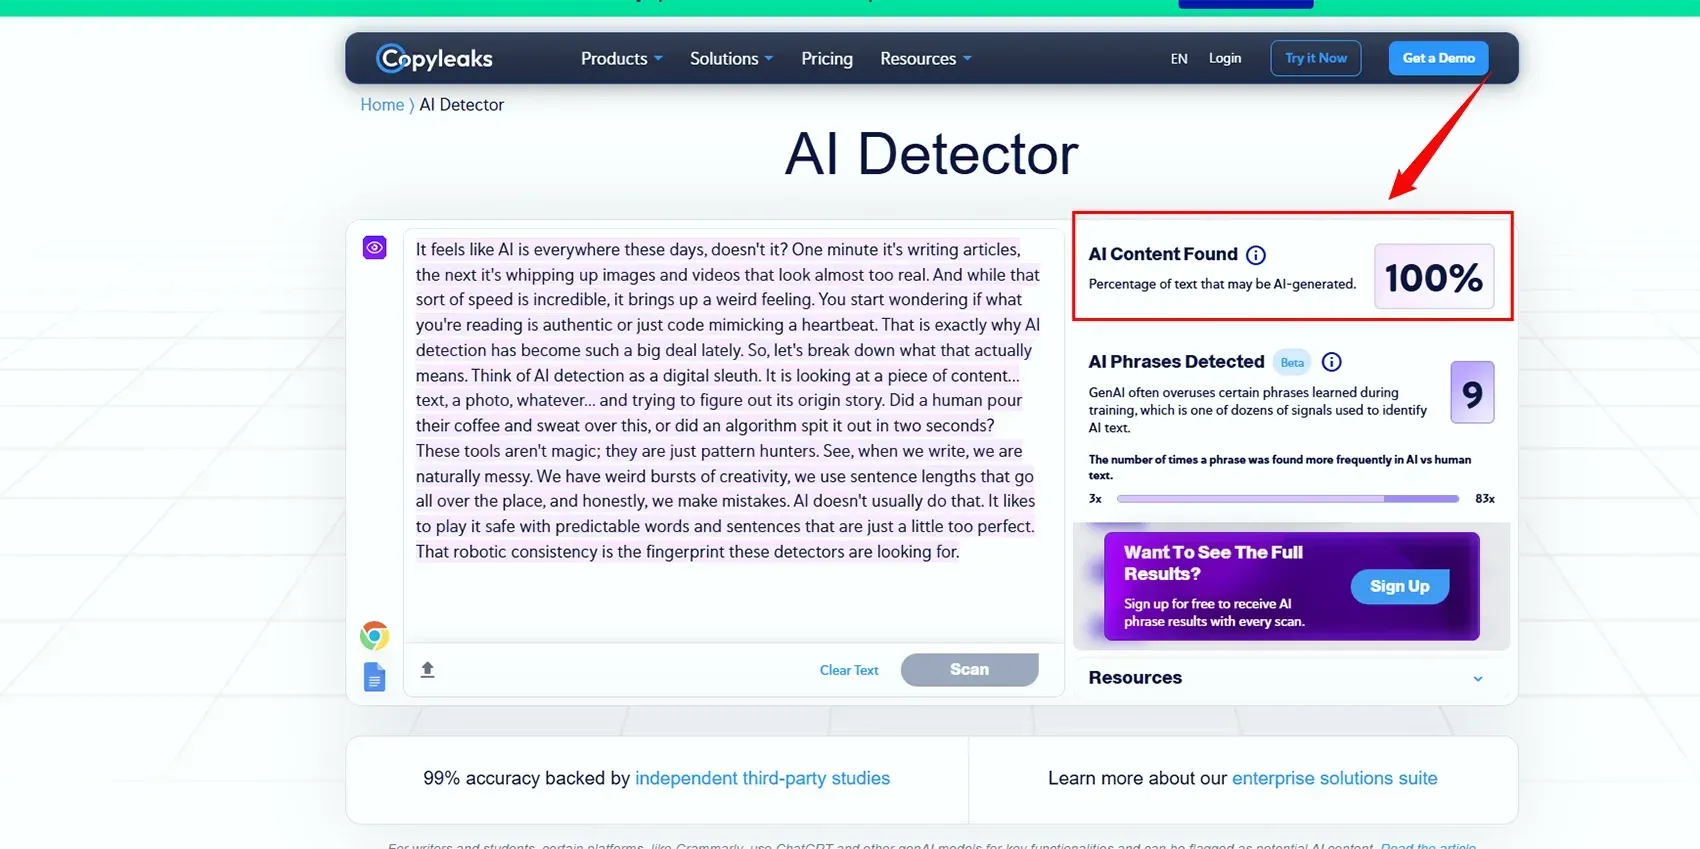Click the Beta badge
The image size is (1700, 849).
coord(1292,362)
